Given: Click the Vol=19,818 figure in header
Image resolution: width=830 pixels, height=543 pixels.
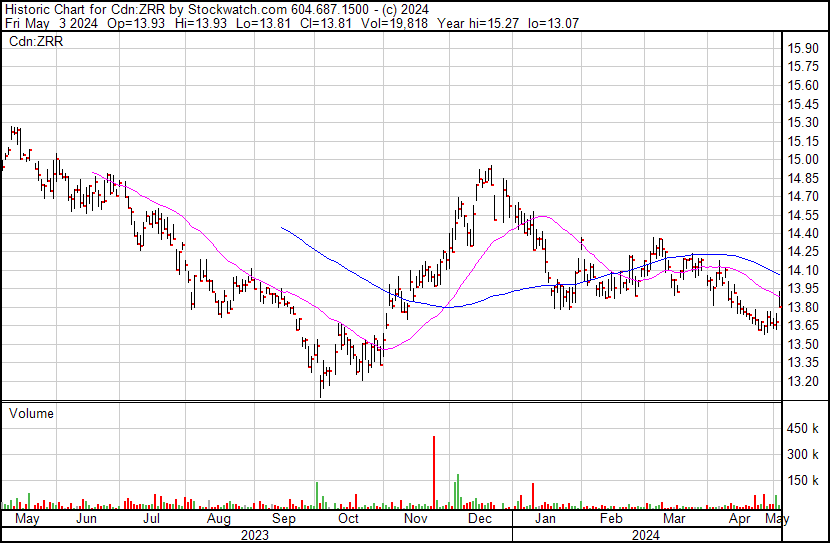Looking at the screenshot, I should [x=394, y=23].
